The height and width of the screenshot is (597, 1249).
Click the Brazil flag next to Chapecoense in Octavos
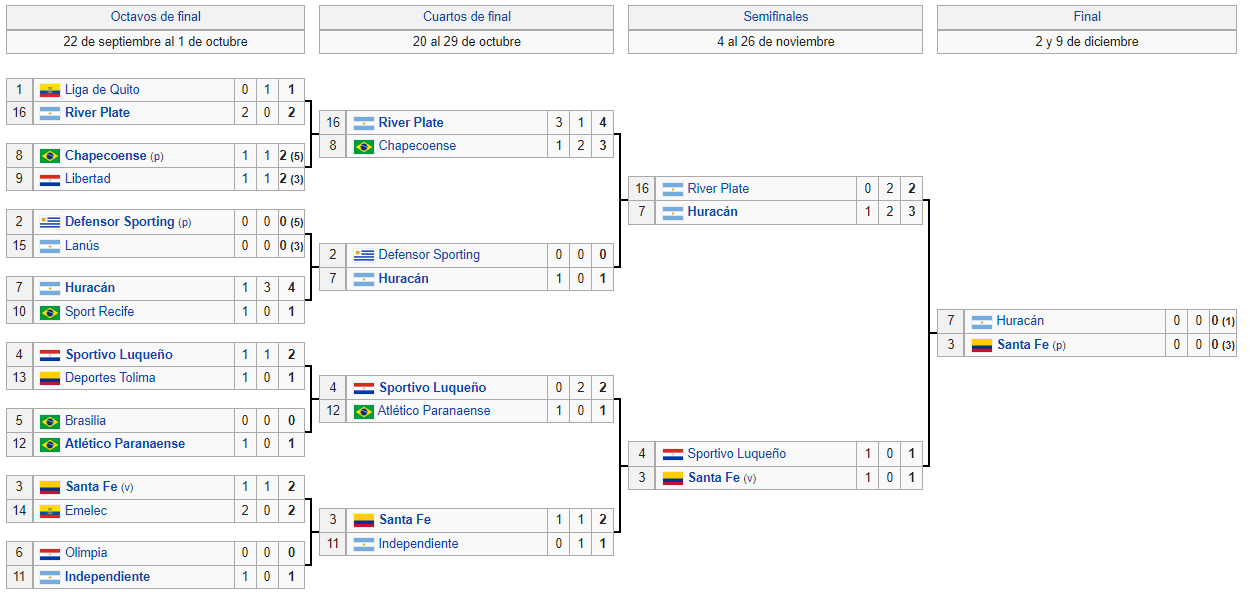pyautogui.click(x=49, y=156)
